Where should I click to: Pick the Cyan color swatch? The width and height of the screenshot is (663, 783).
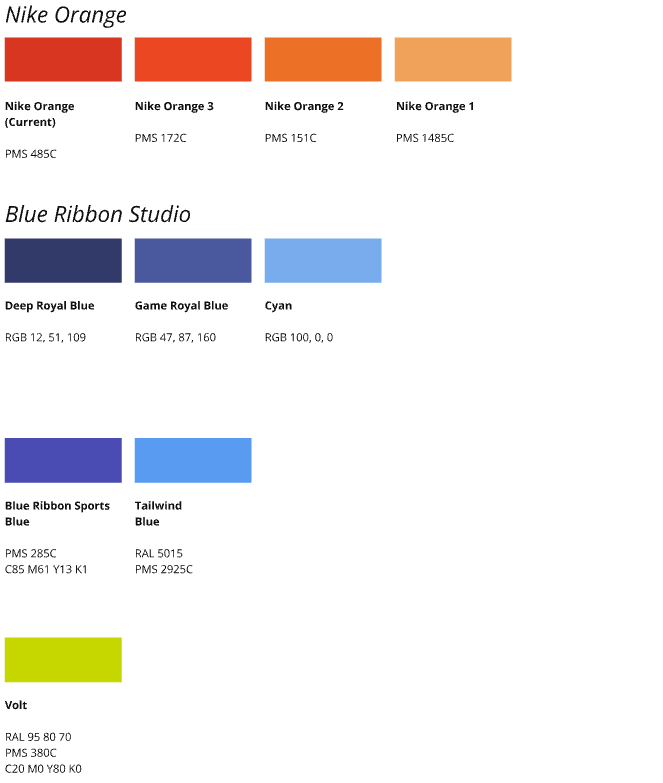[323, 261]
